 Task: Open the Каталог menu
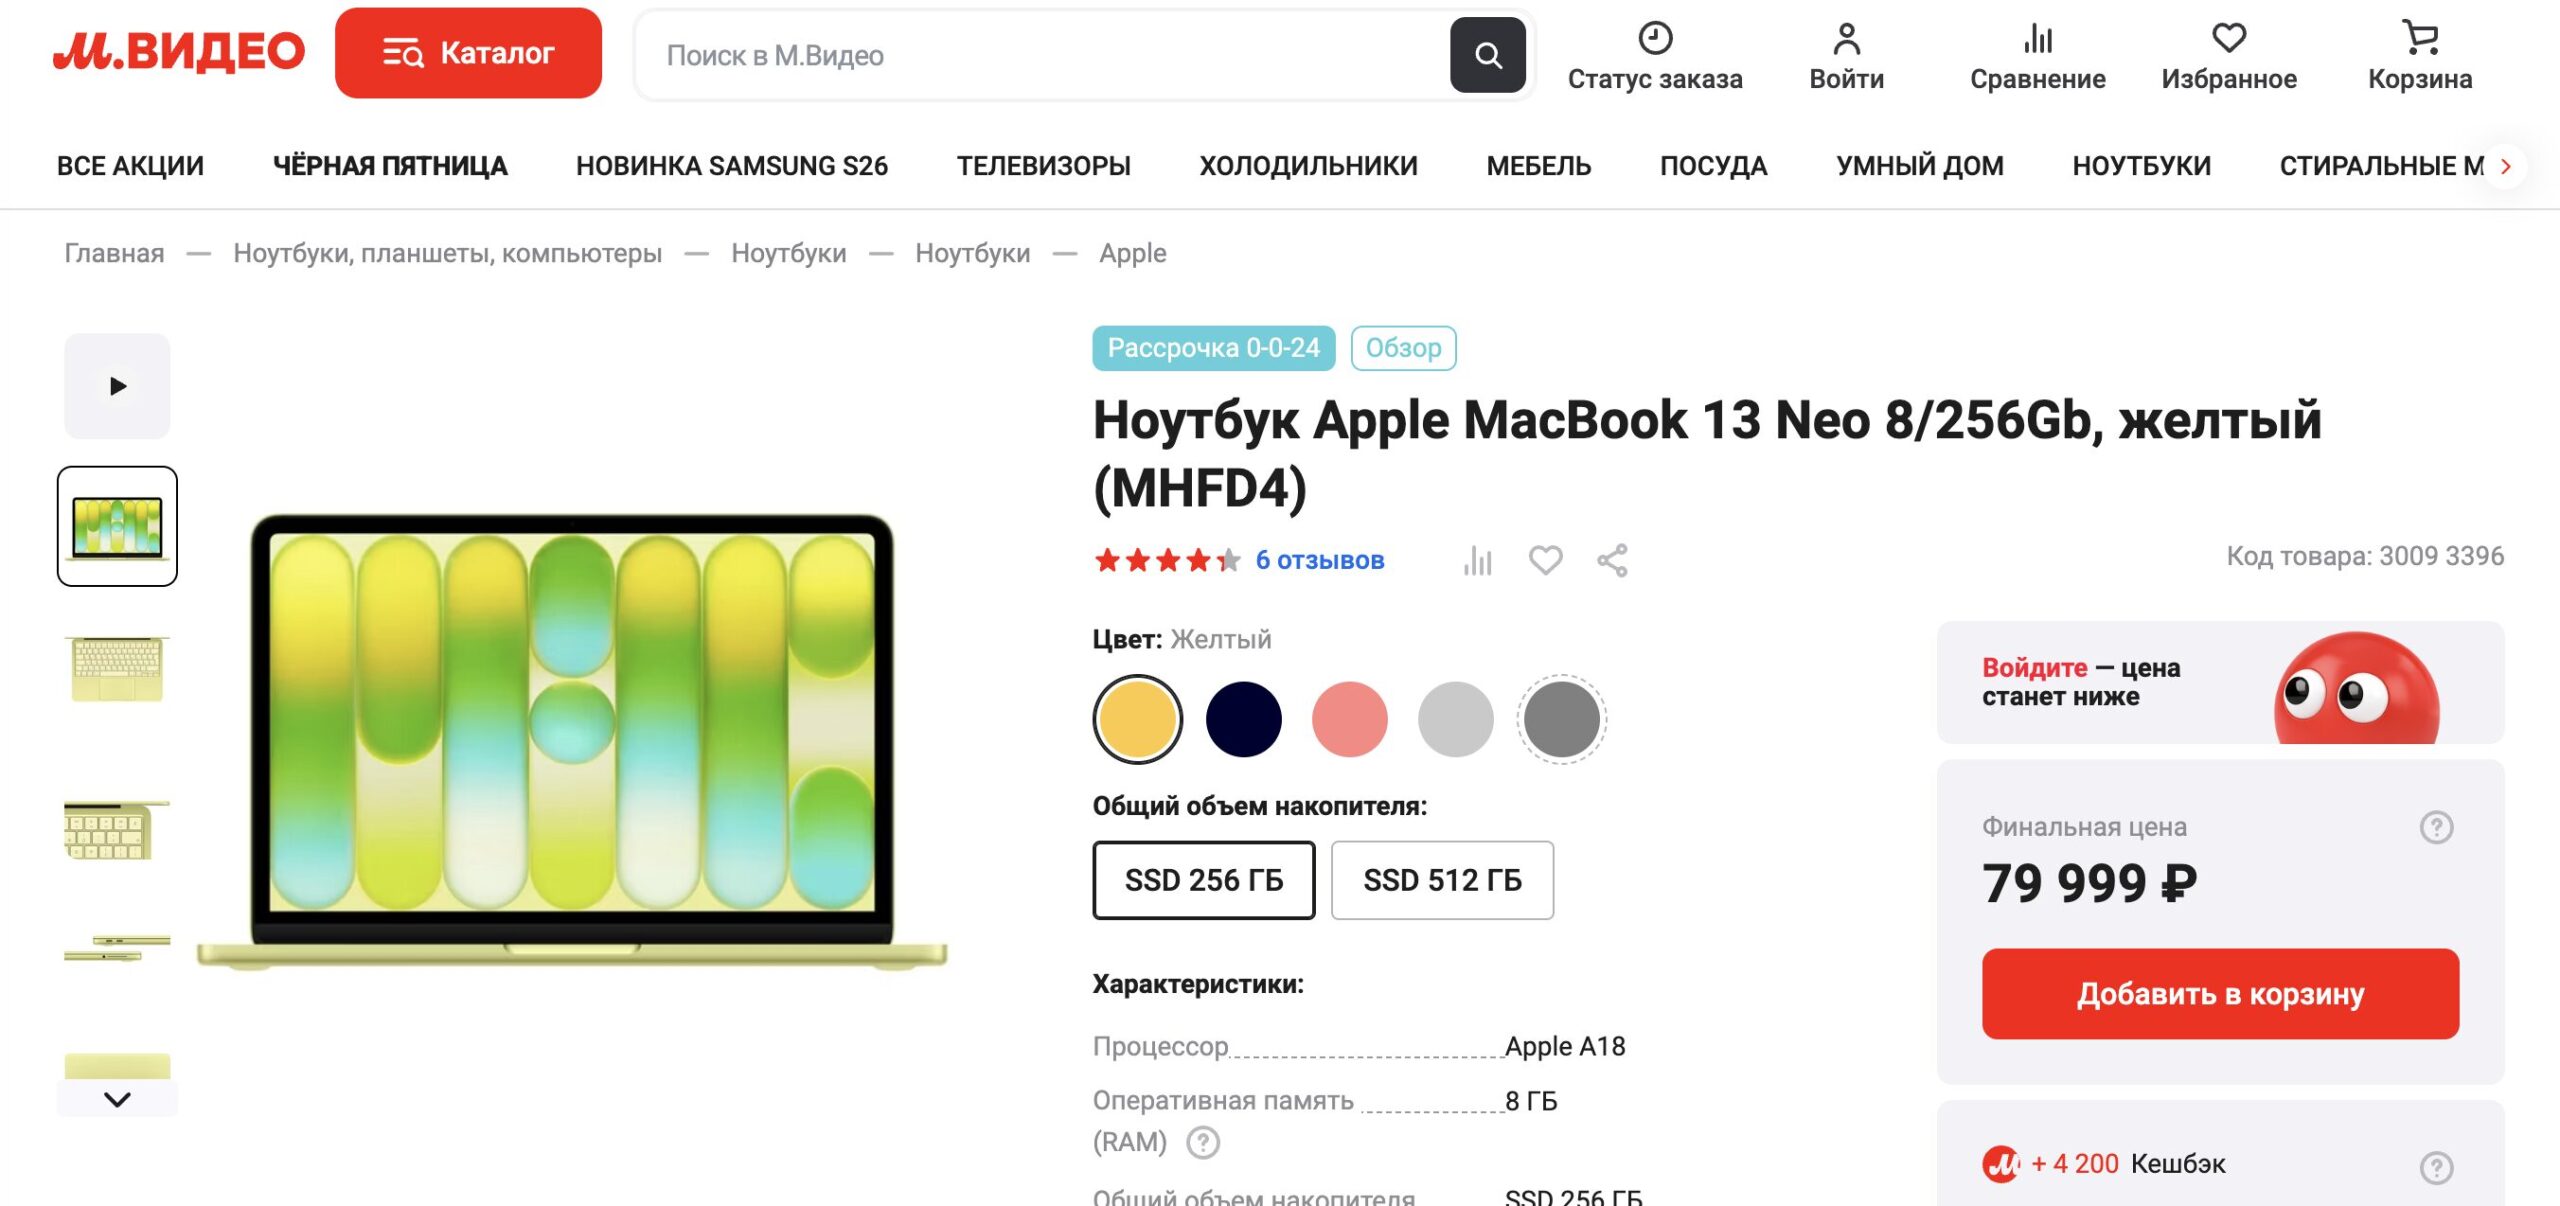tap(470, 53)
